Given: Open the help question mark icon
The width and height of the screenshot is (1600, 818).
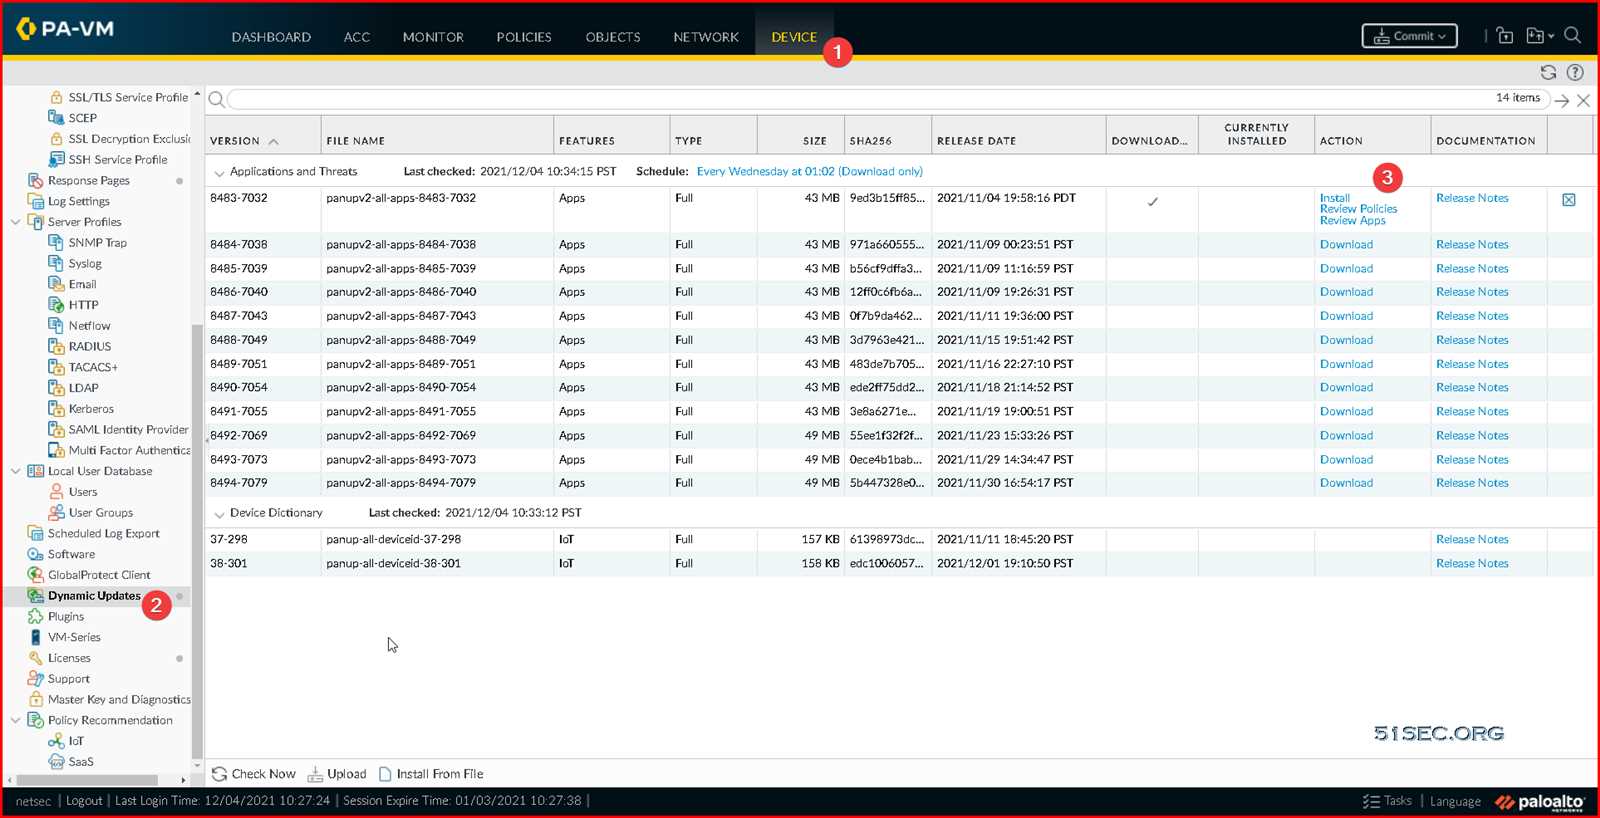Looking at the screenshot, I should [x=1575, y=72].
